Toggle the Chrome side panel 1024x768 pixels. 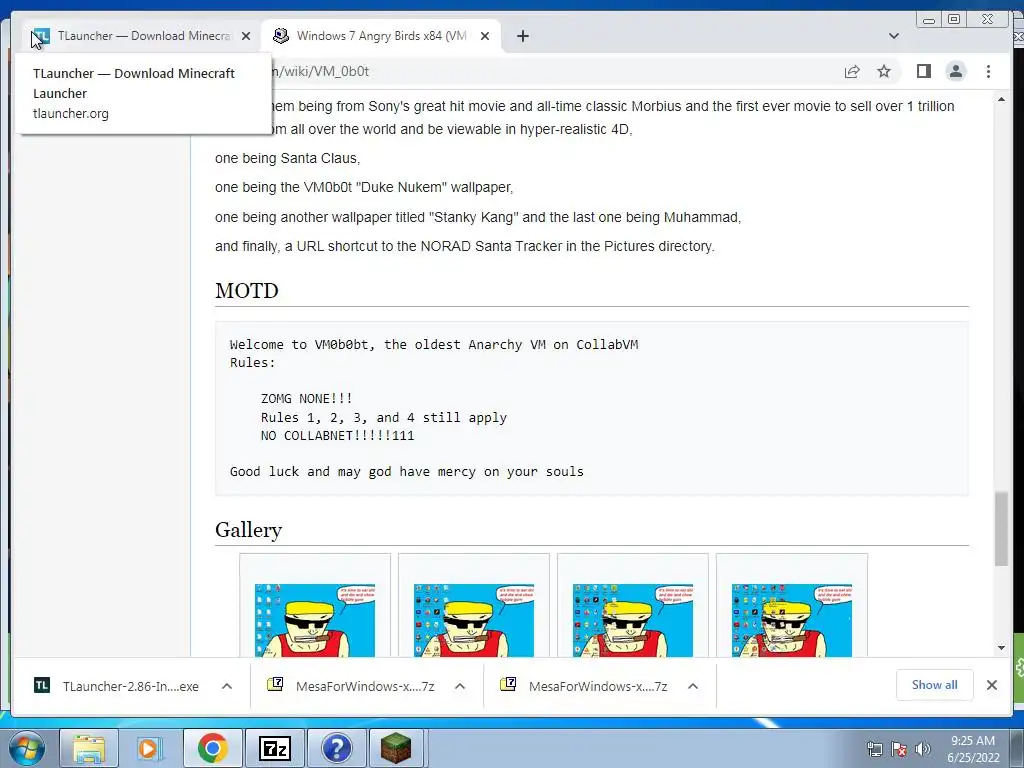click(x=923, y=71)
